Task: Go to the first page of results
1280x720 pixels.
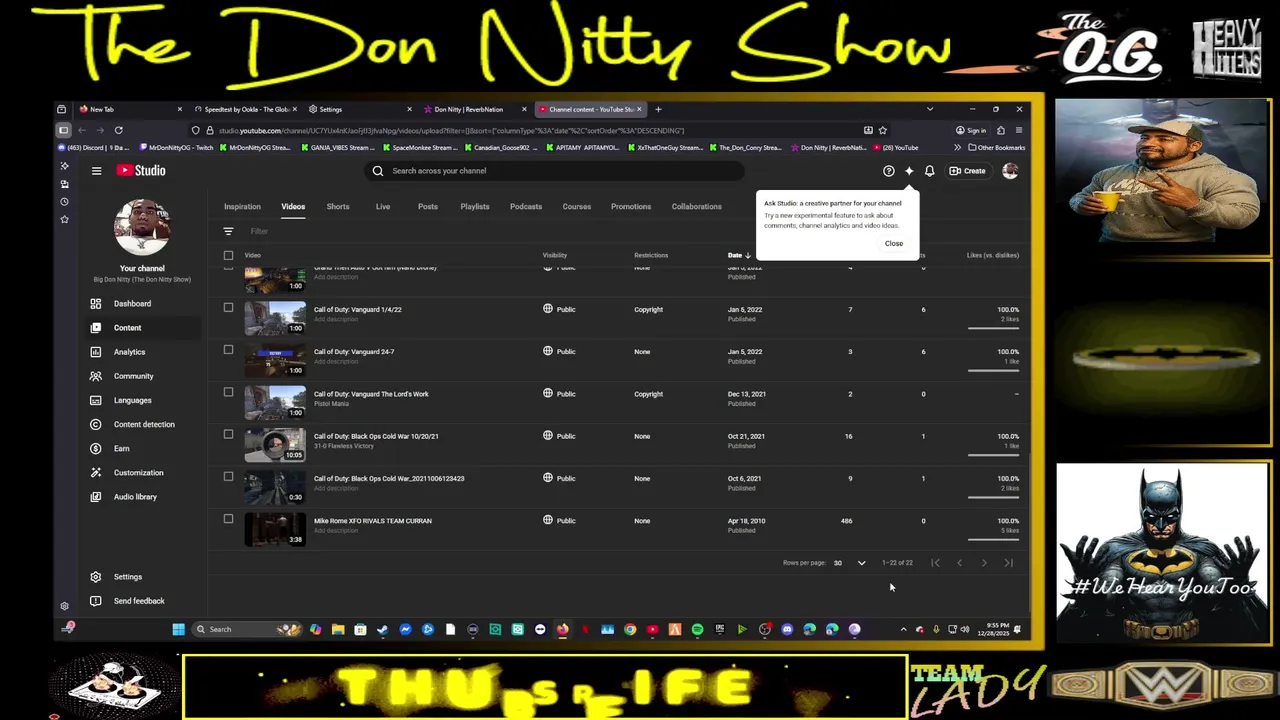Action: pos(935,563)
